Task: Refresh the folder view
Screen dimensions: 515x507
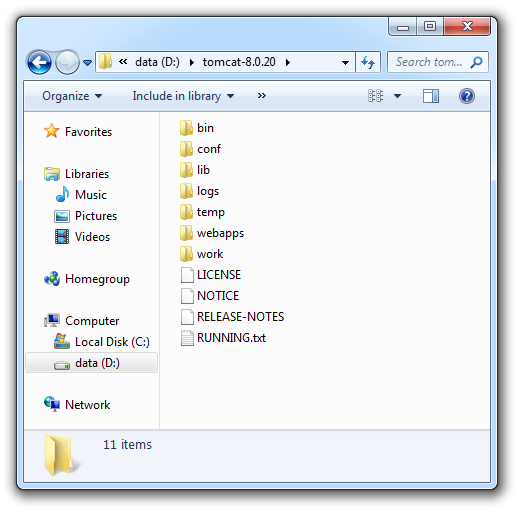Action: pyautogui.click(x=368, y=62)
